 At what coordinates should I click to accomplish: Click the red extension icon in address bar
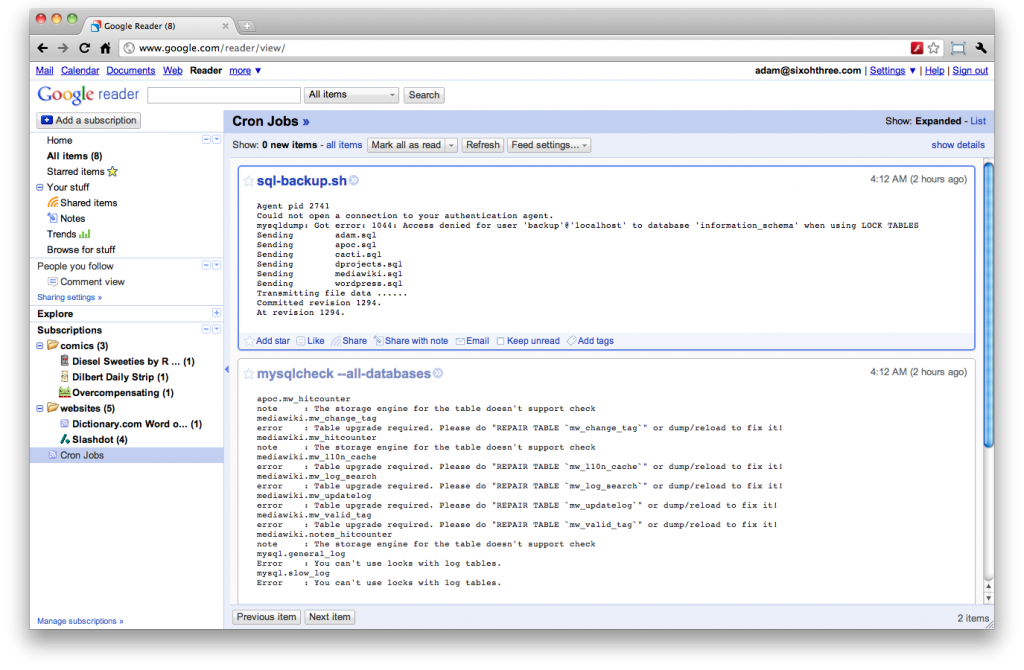point(917,48)
